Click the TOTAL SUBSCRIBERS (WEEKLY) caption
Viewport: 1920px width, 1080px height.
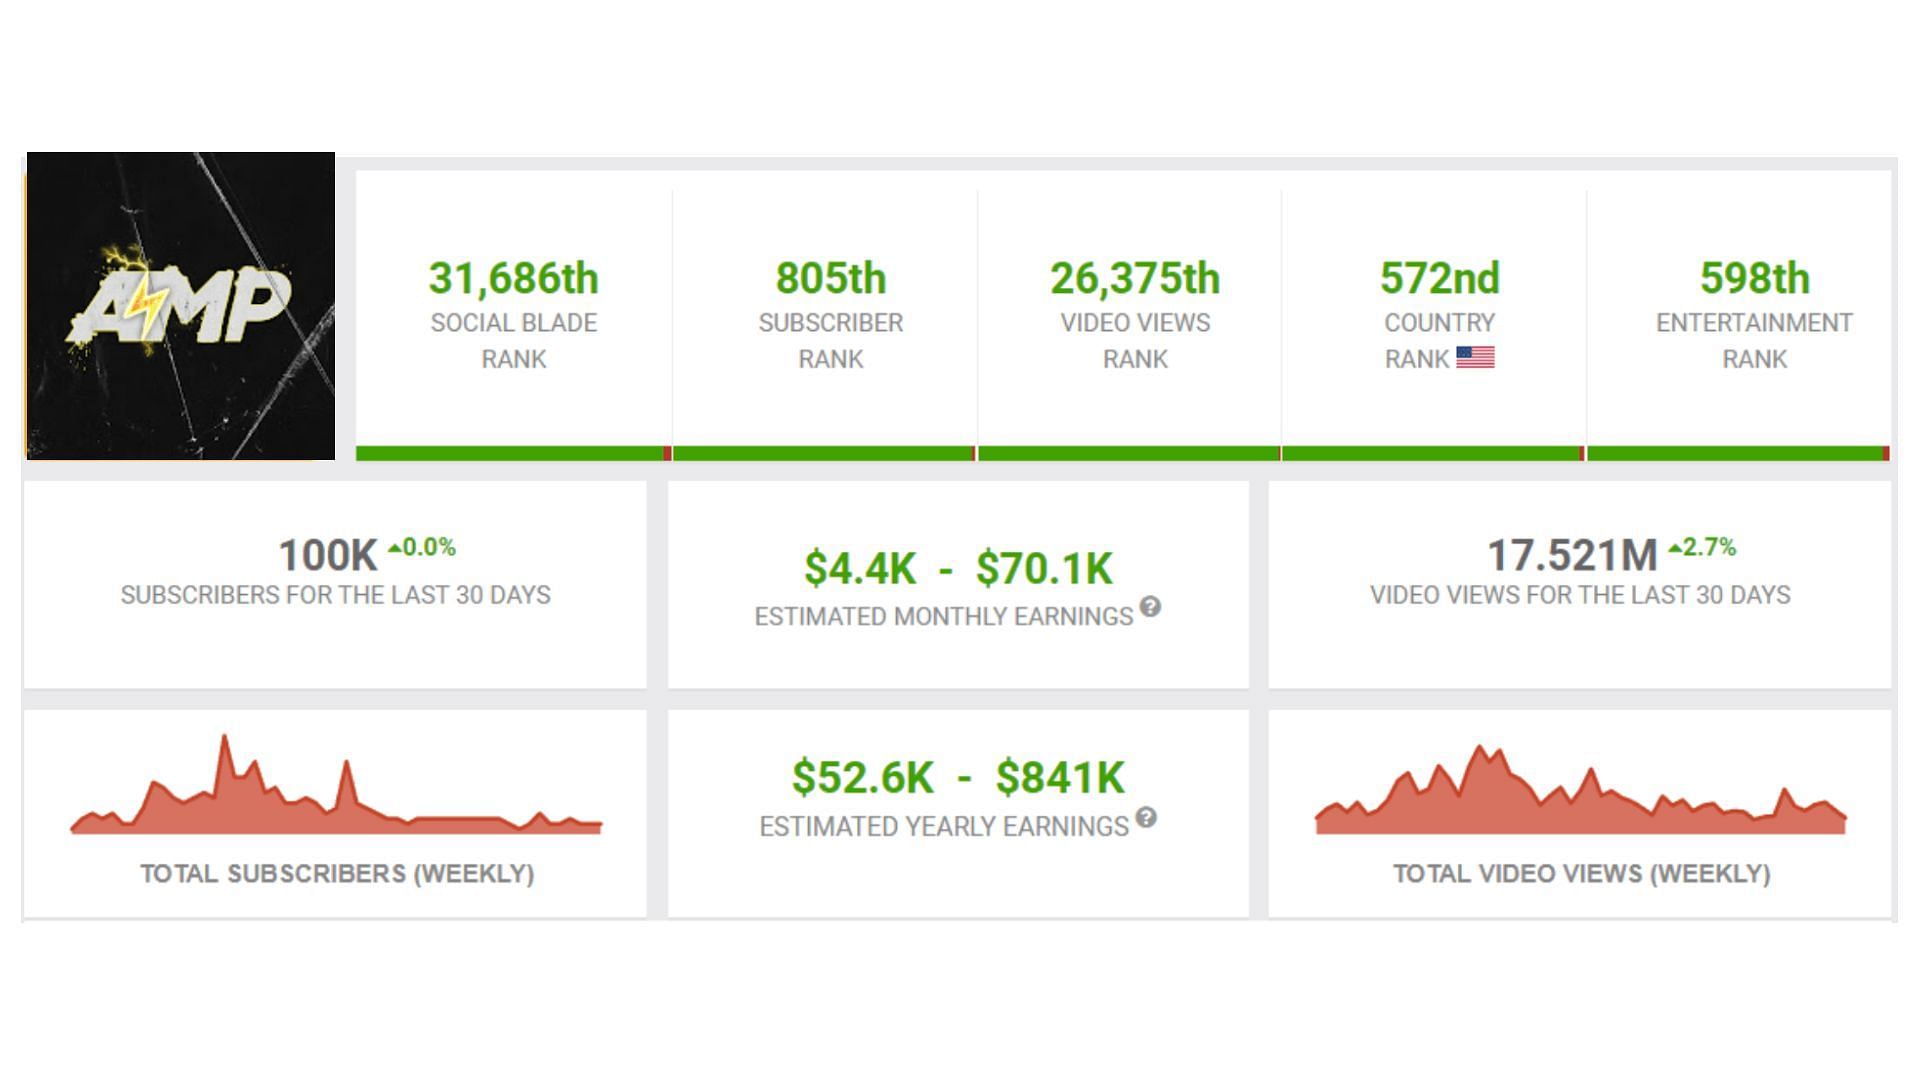click(337, 874)
